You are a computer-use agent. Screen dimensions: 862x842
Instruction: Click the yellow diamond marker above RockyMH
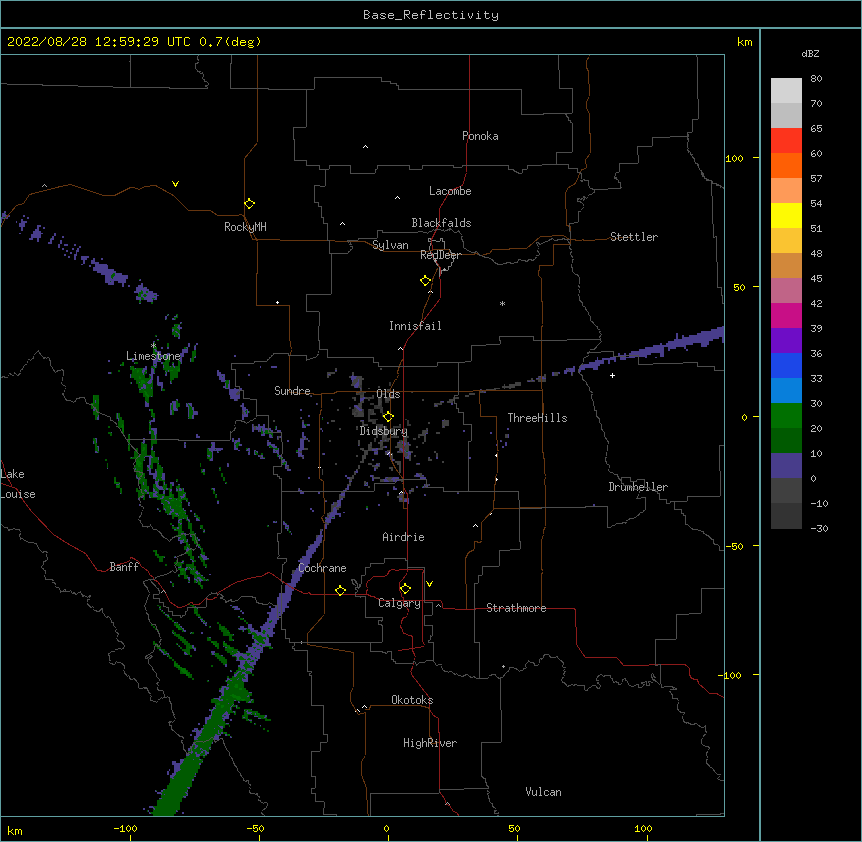coord(249,204)
